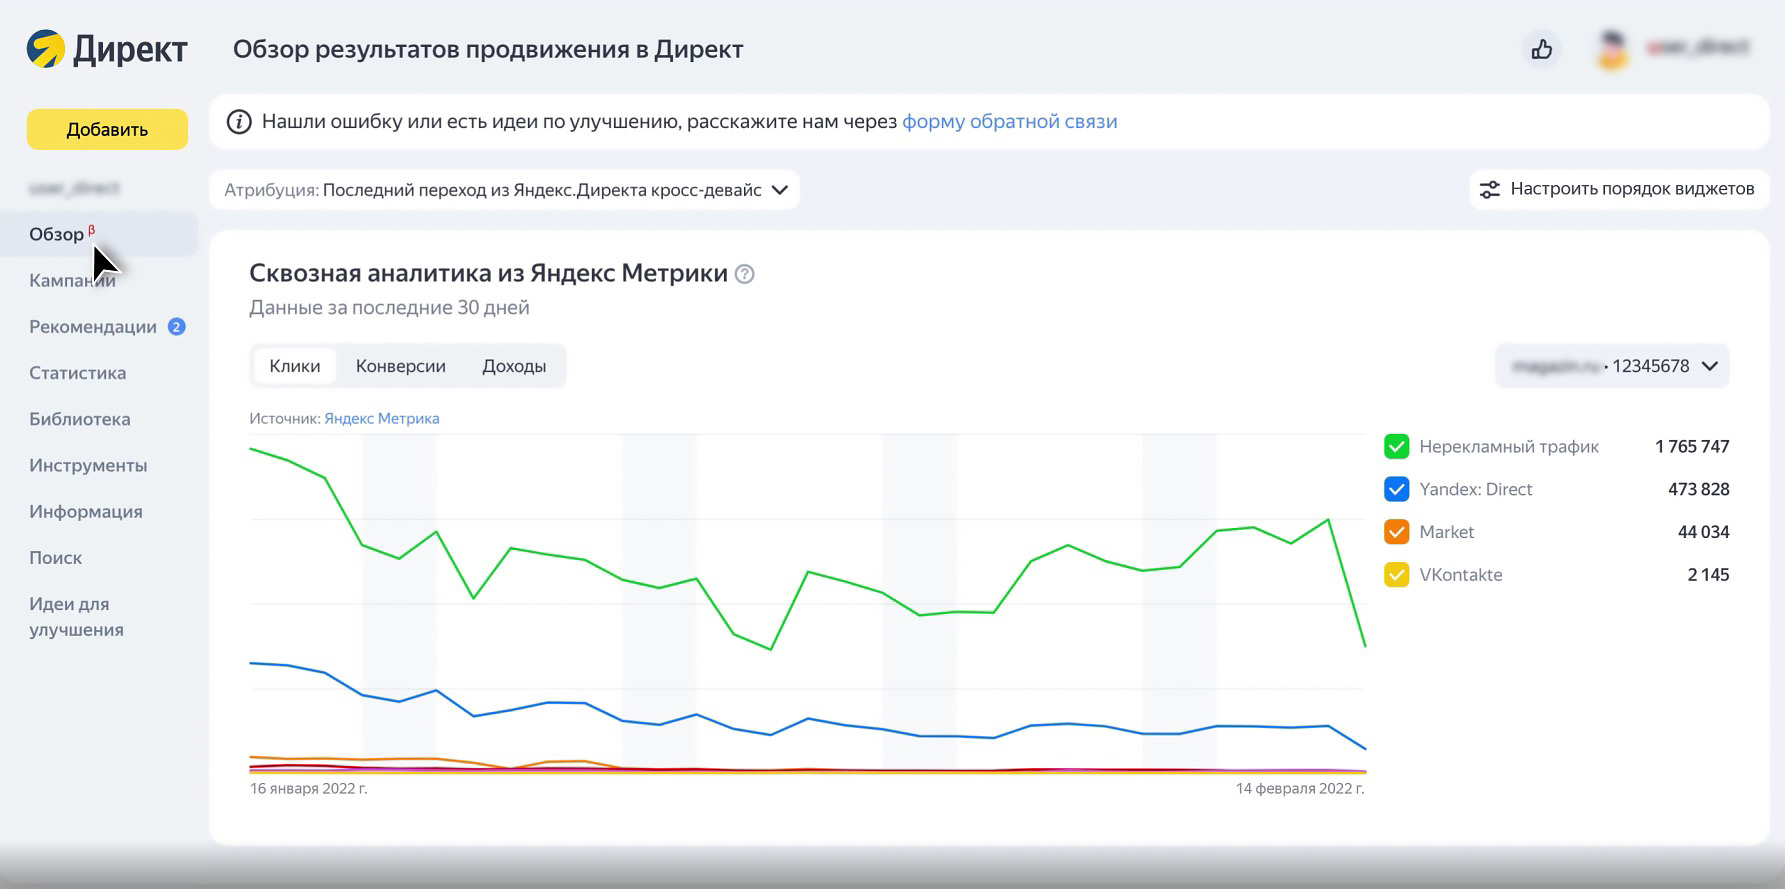Click the VKontakte value 2 145
Viewport: 1785px width, 889px height.
click(x=1709, y=576)
